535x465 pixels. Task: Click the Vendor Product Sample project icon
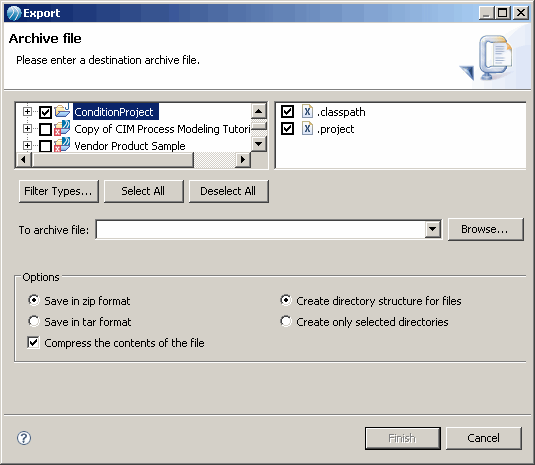(x=62, y=145)
